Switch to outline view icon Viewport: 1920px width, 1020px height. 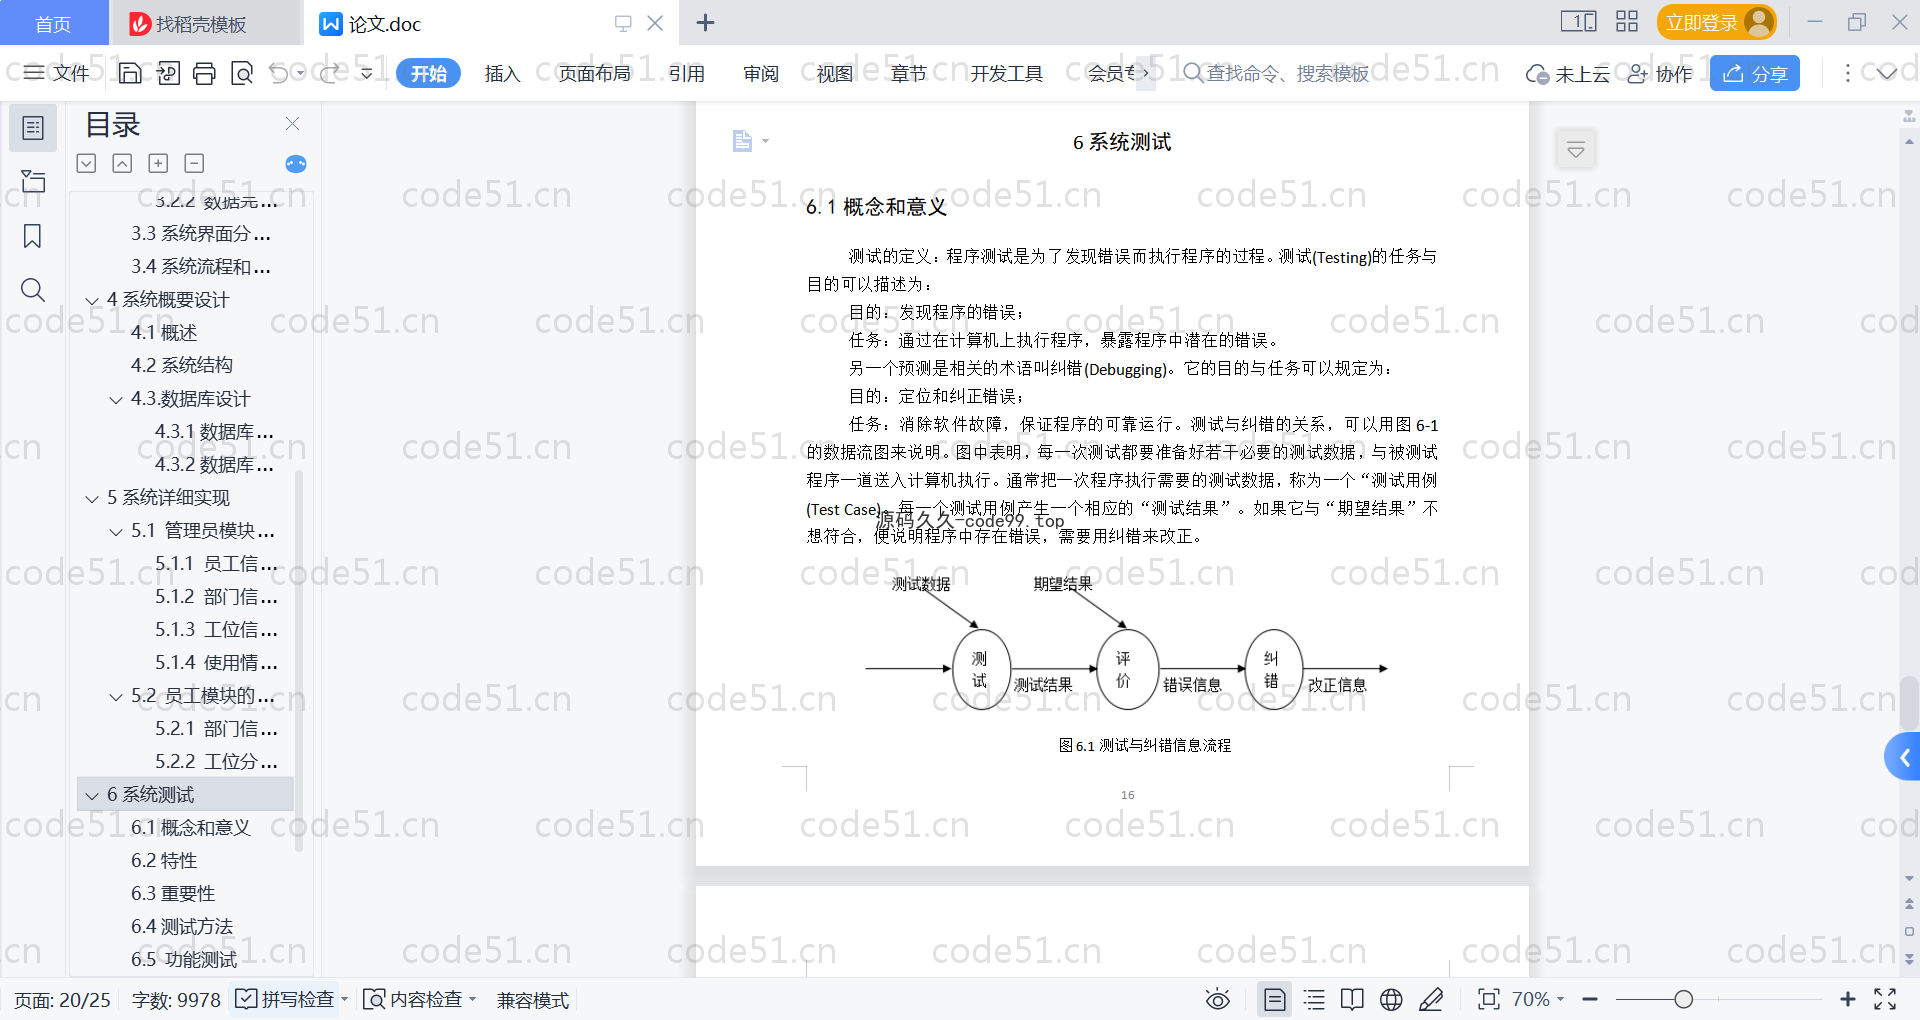[1314, 999]
